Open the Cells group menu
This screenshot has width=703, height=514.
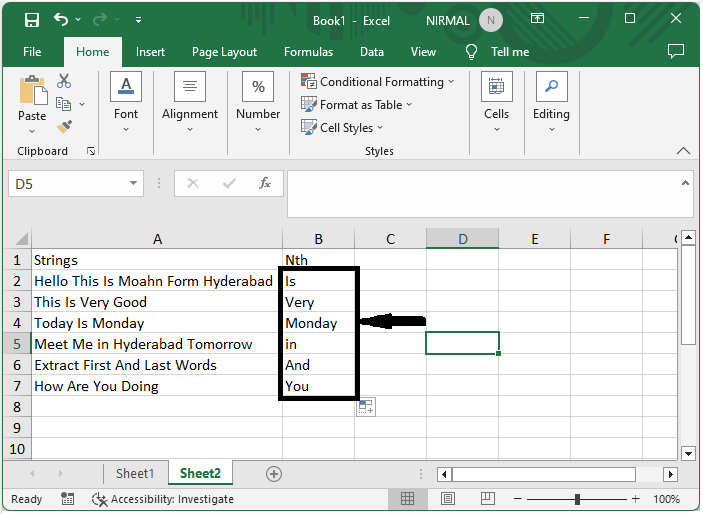click(496, 102)
